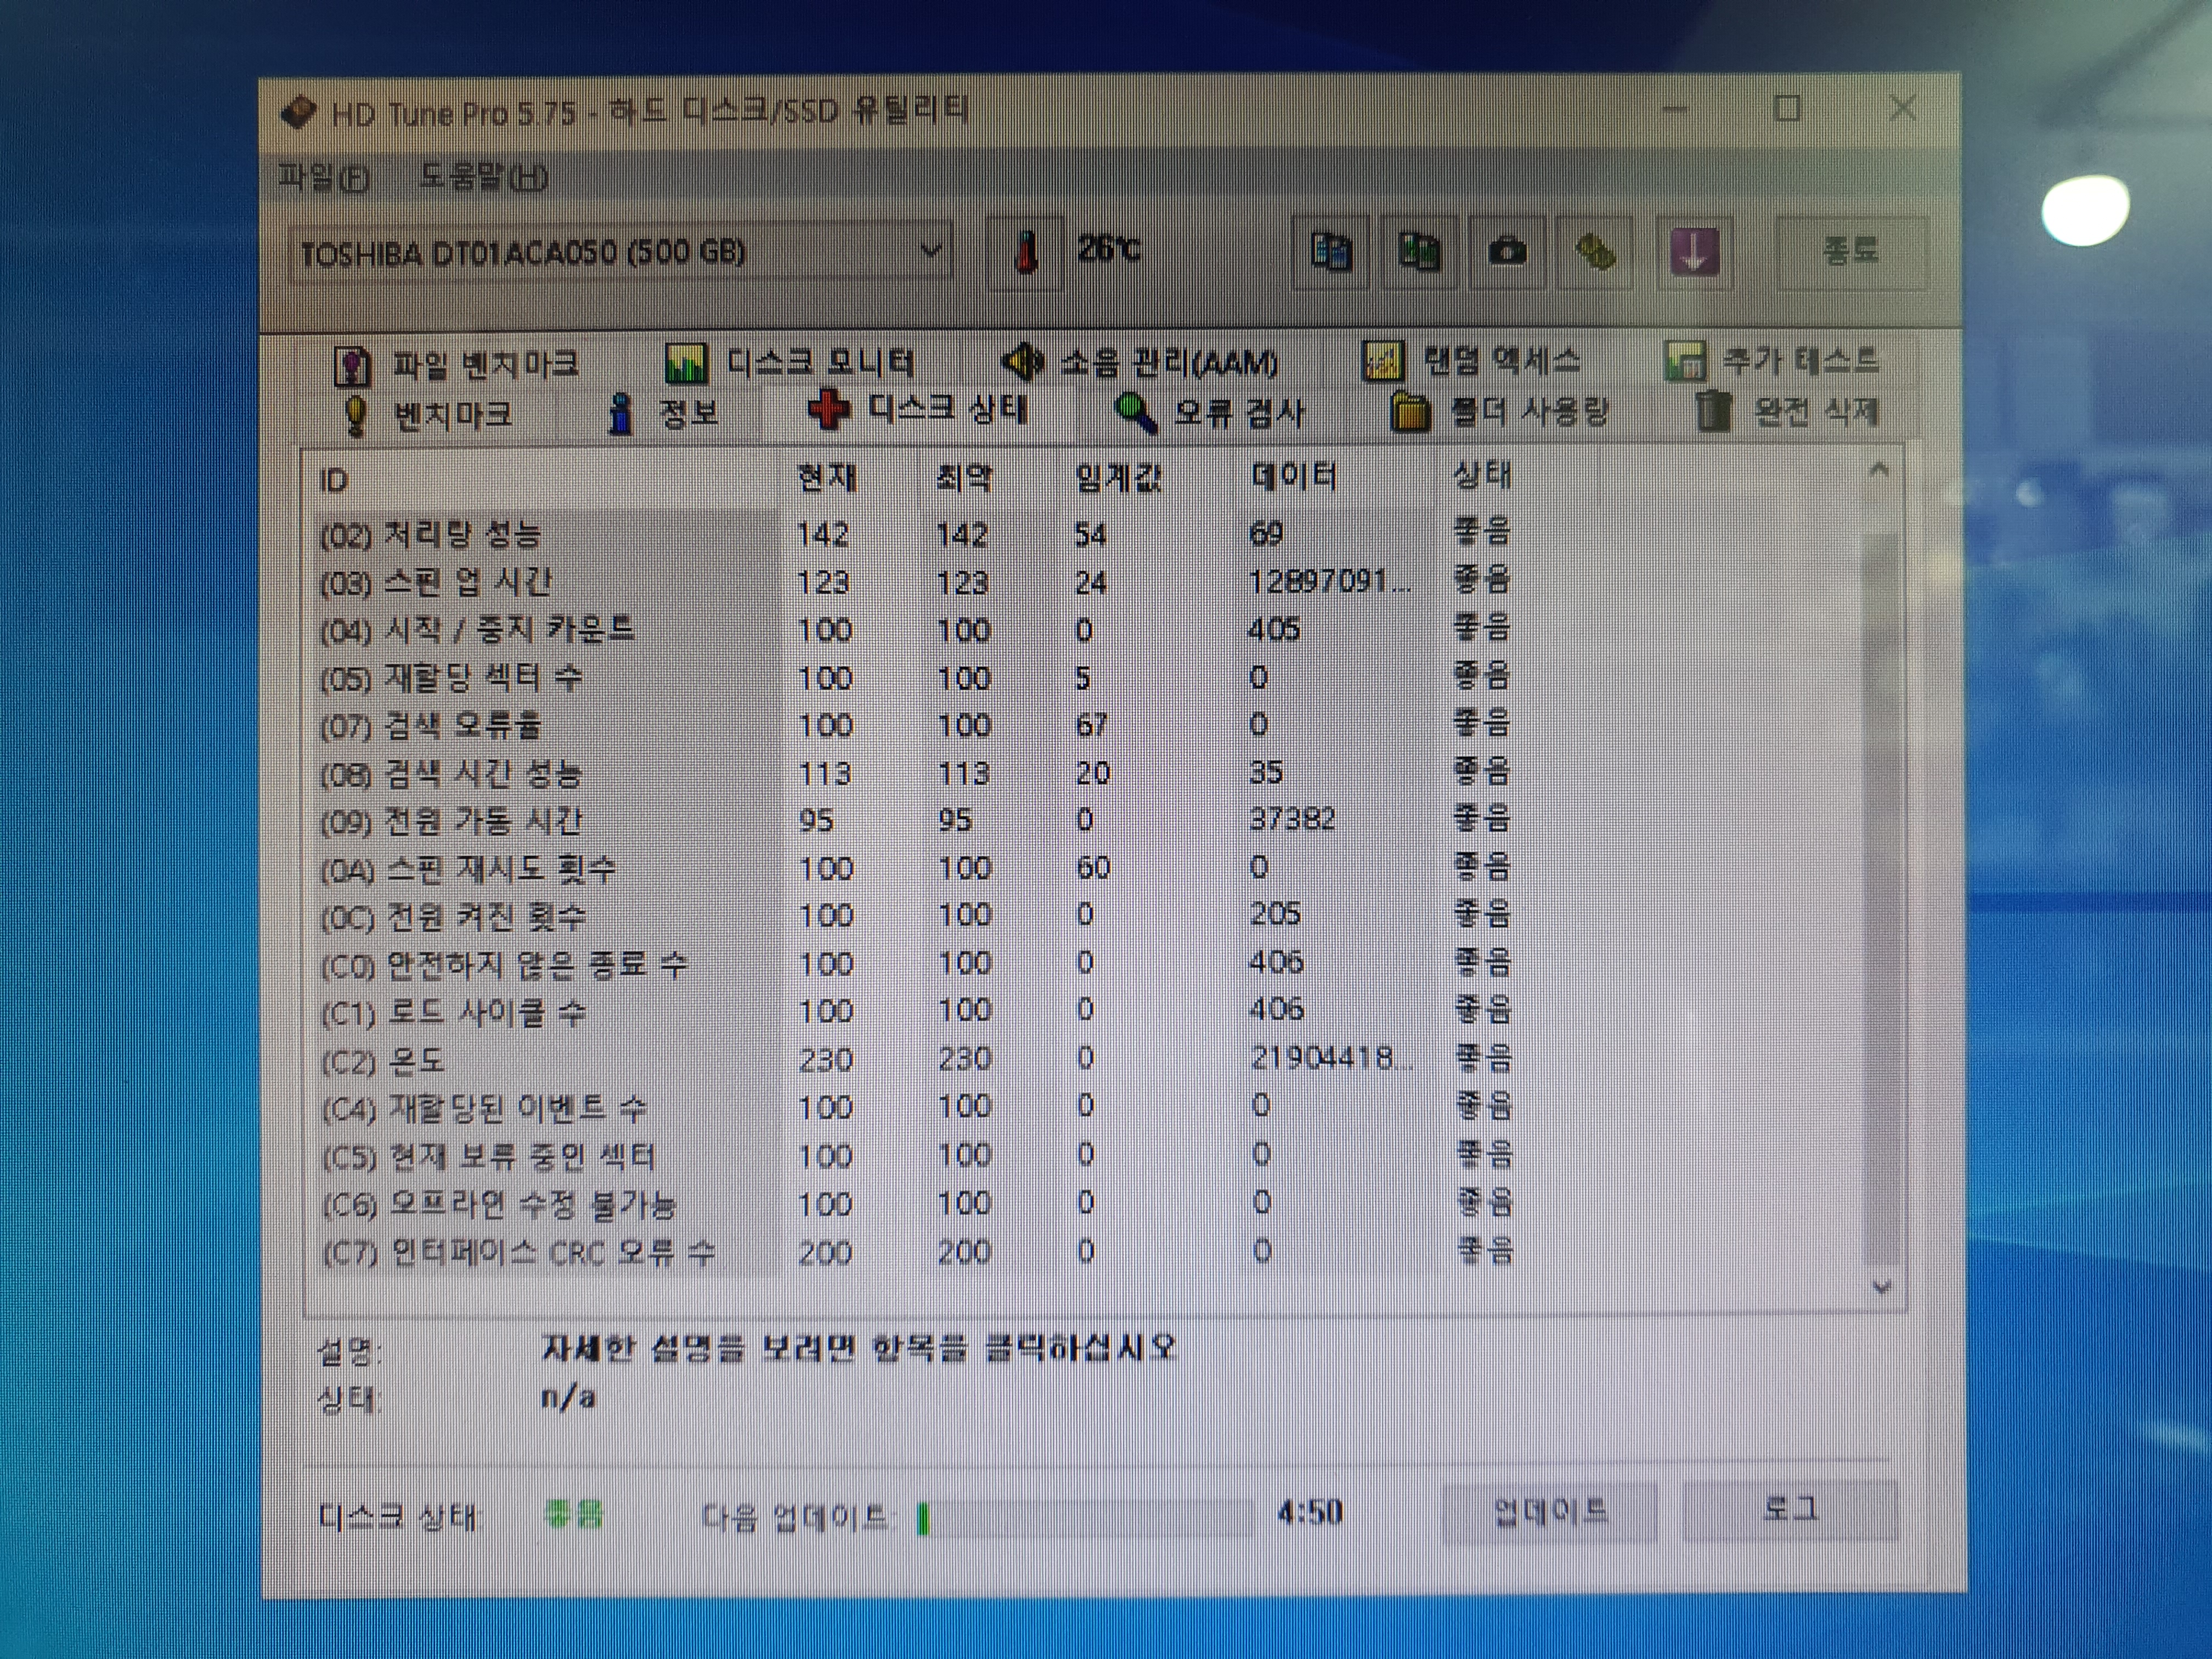Click the thermometer temperature icon
The height and width of the screenshot is (1659, 2212).
(x=1025, y=252)
